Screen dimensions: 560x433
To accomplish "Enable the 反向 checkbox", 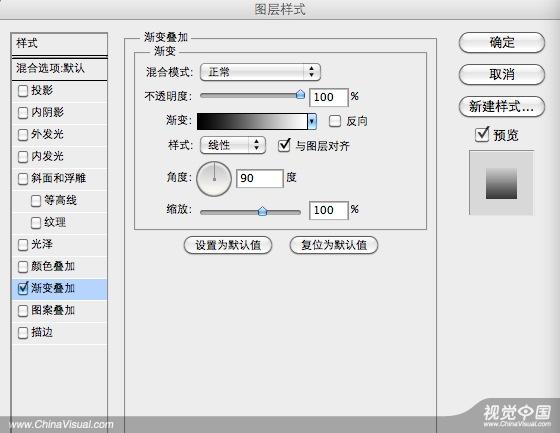I will tap(335, 121).
